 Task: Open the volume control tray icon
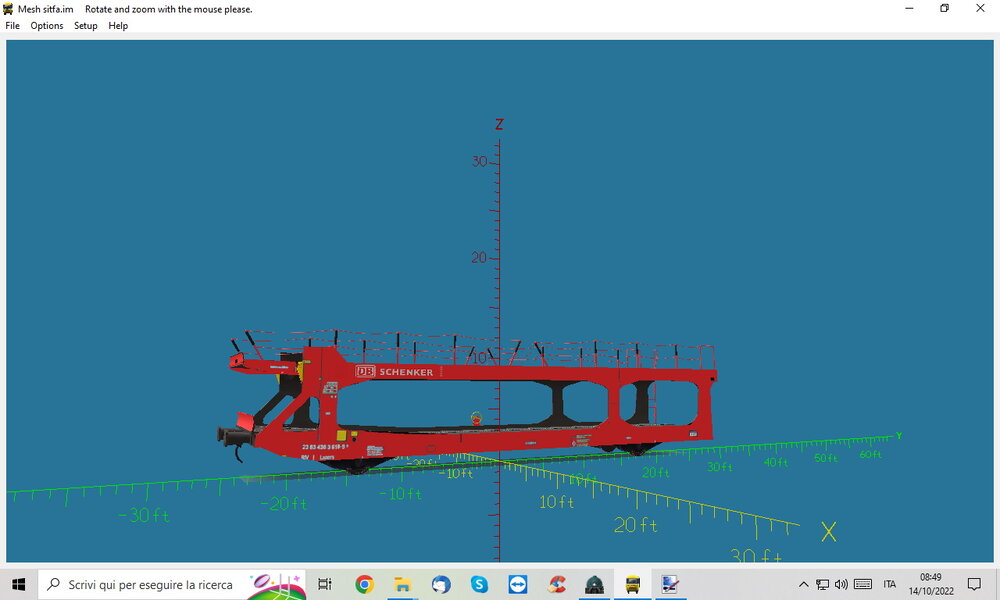841,584
